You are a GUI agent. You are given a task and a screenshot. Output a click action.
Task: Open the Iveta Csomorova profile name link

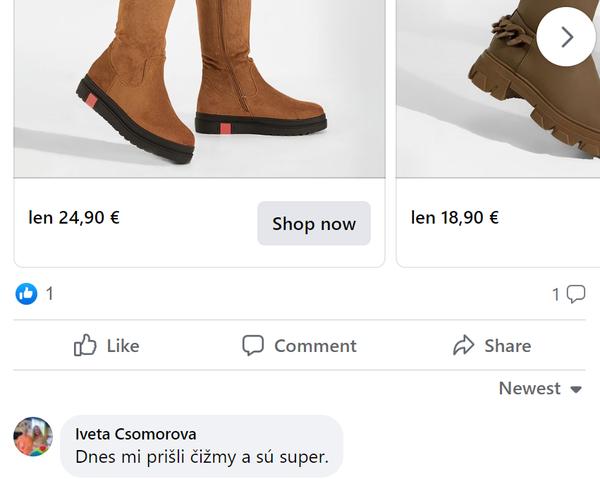tap(135, 434)
